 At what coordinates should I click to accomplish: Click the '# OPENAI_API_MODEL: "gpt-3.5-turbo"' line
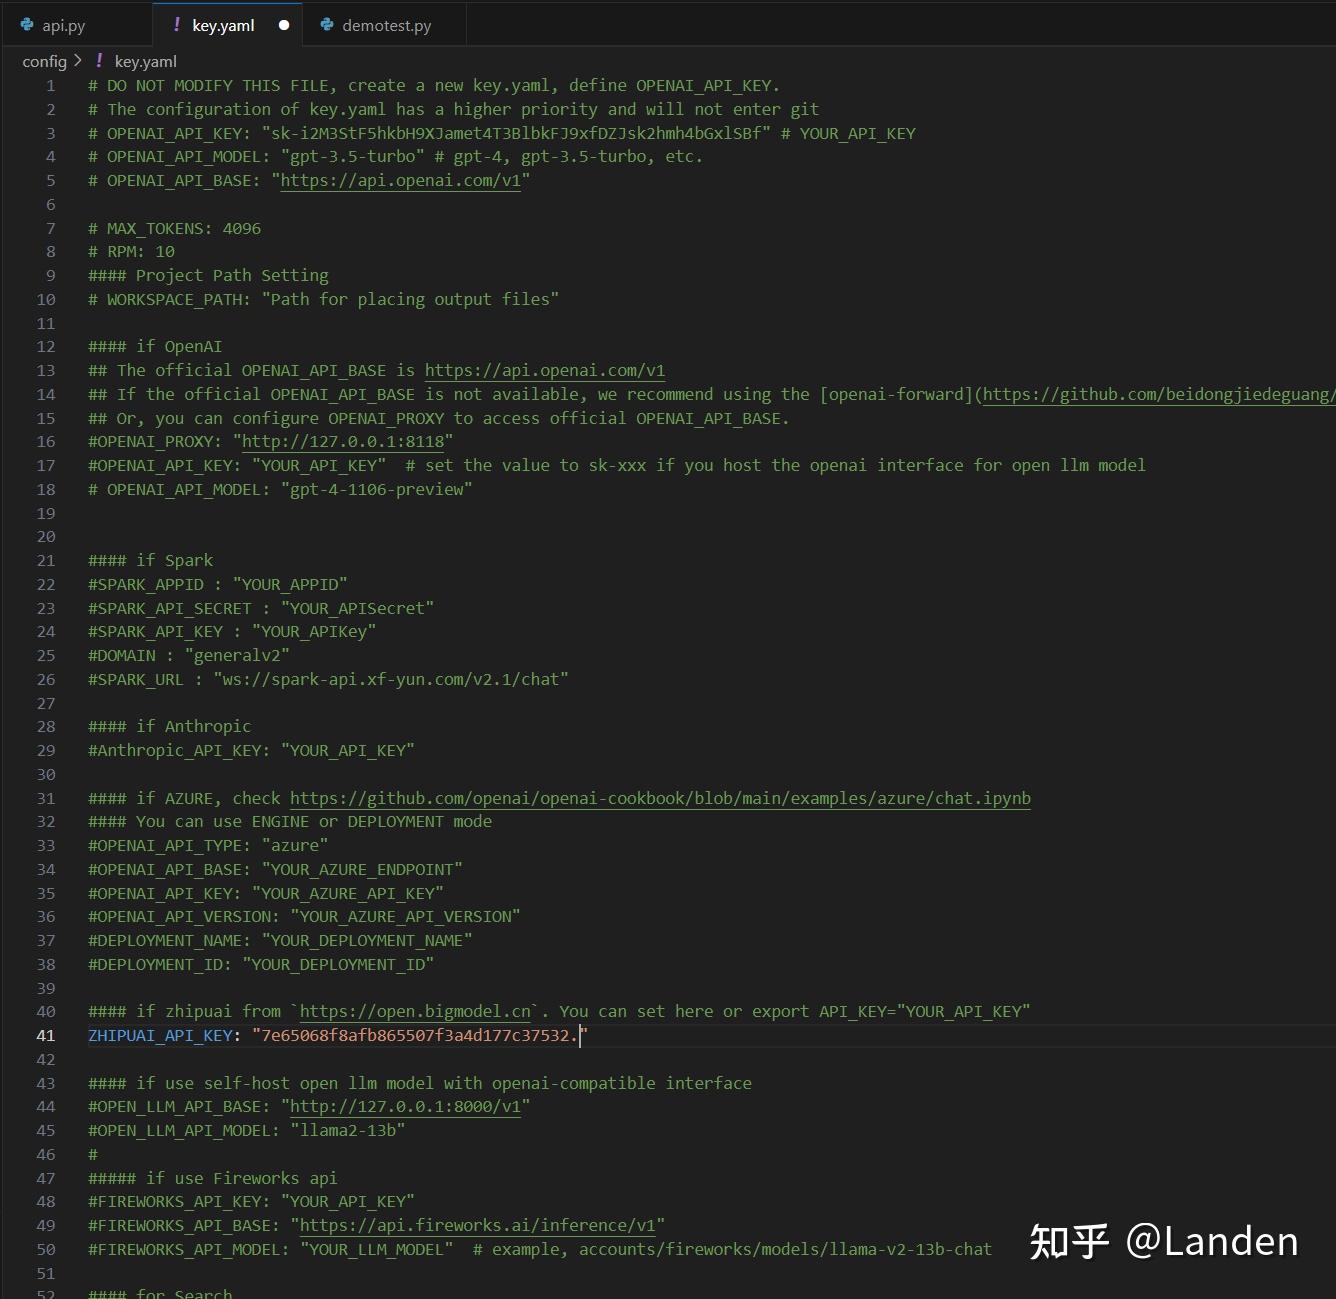[x=395, y=156]
